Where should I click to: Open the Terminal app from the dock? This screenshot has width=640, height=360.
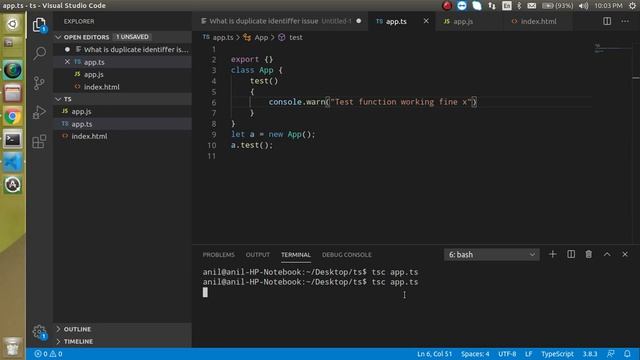pos(13,140)
